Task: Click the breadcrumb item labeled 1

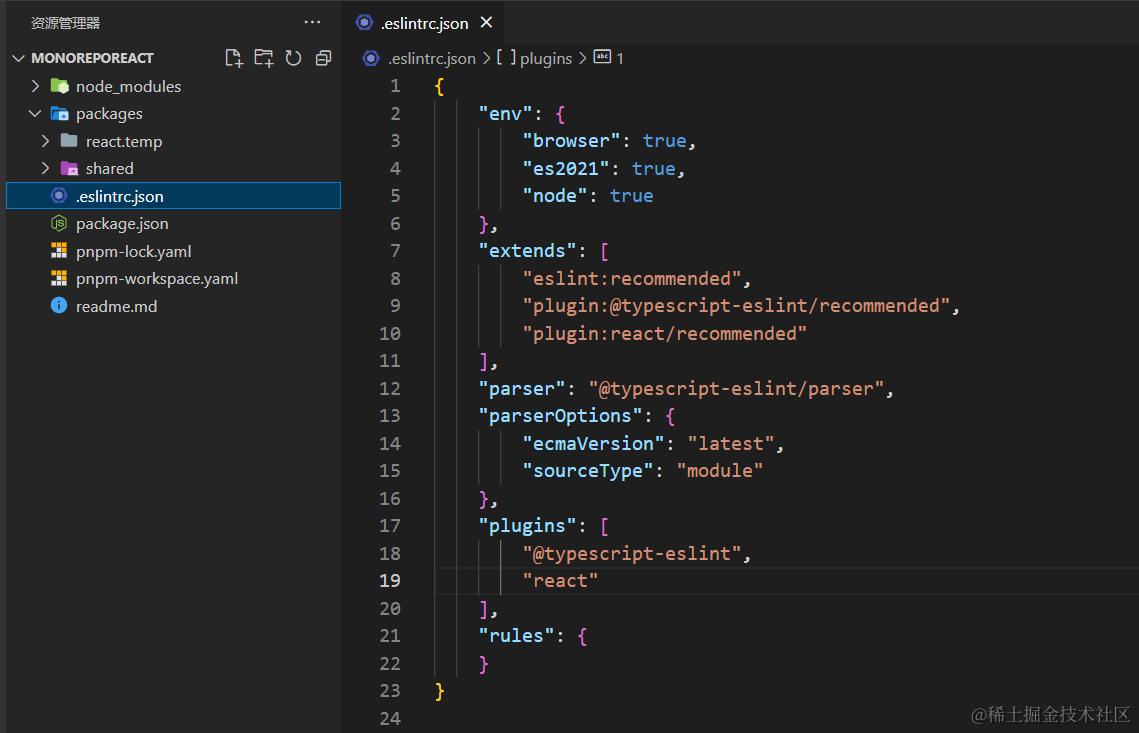Action: click(620, 58)
